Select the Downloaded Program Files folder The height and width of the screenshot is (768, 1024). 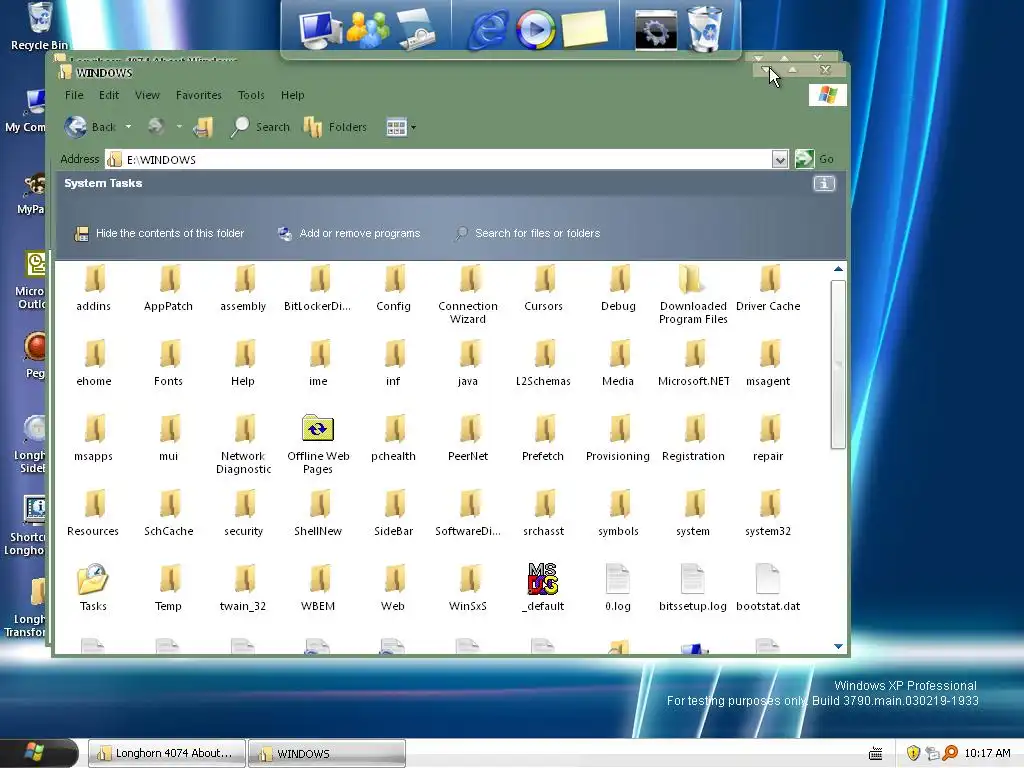pyautogui.click(x=693, y=294)
